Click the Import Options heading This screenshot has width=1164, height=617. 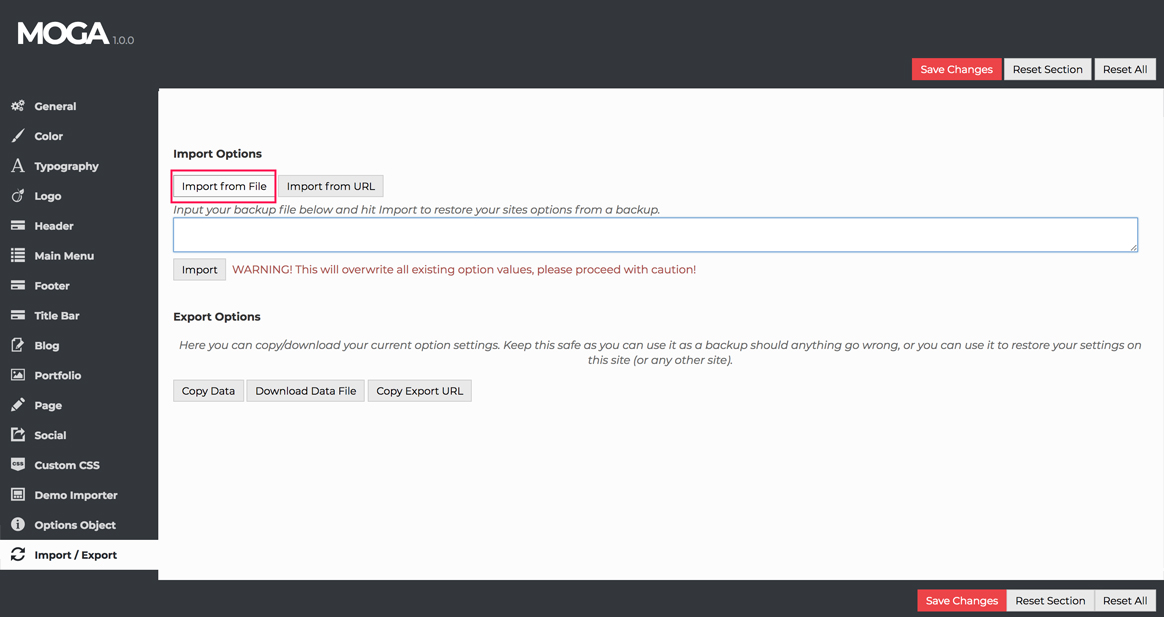tap(218, 154)
